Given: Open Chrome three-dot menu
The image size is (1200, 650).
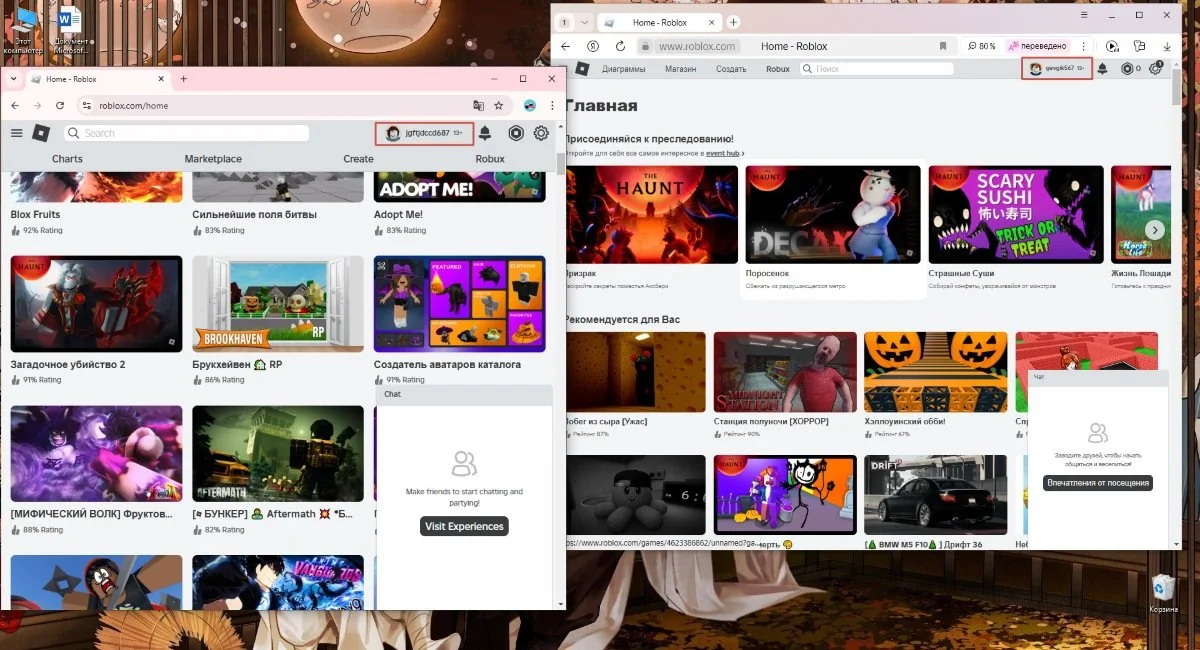Looking at the screenshot, I should tap(553, 105).
